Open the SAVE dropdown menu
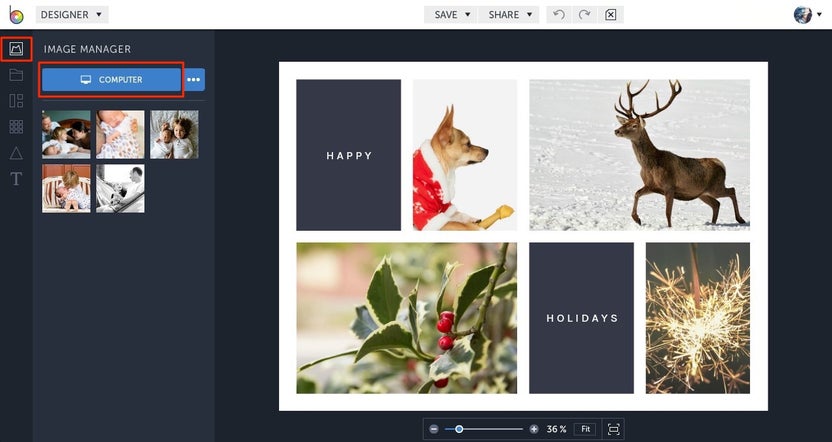 coord(451,15)
